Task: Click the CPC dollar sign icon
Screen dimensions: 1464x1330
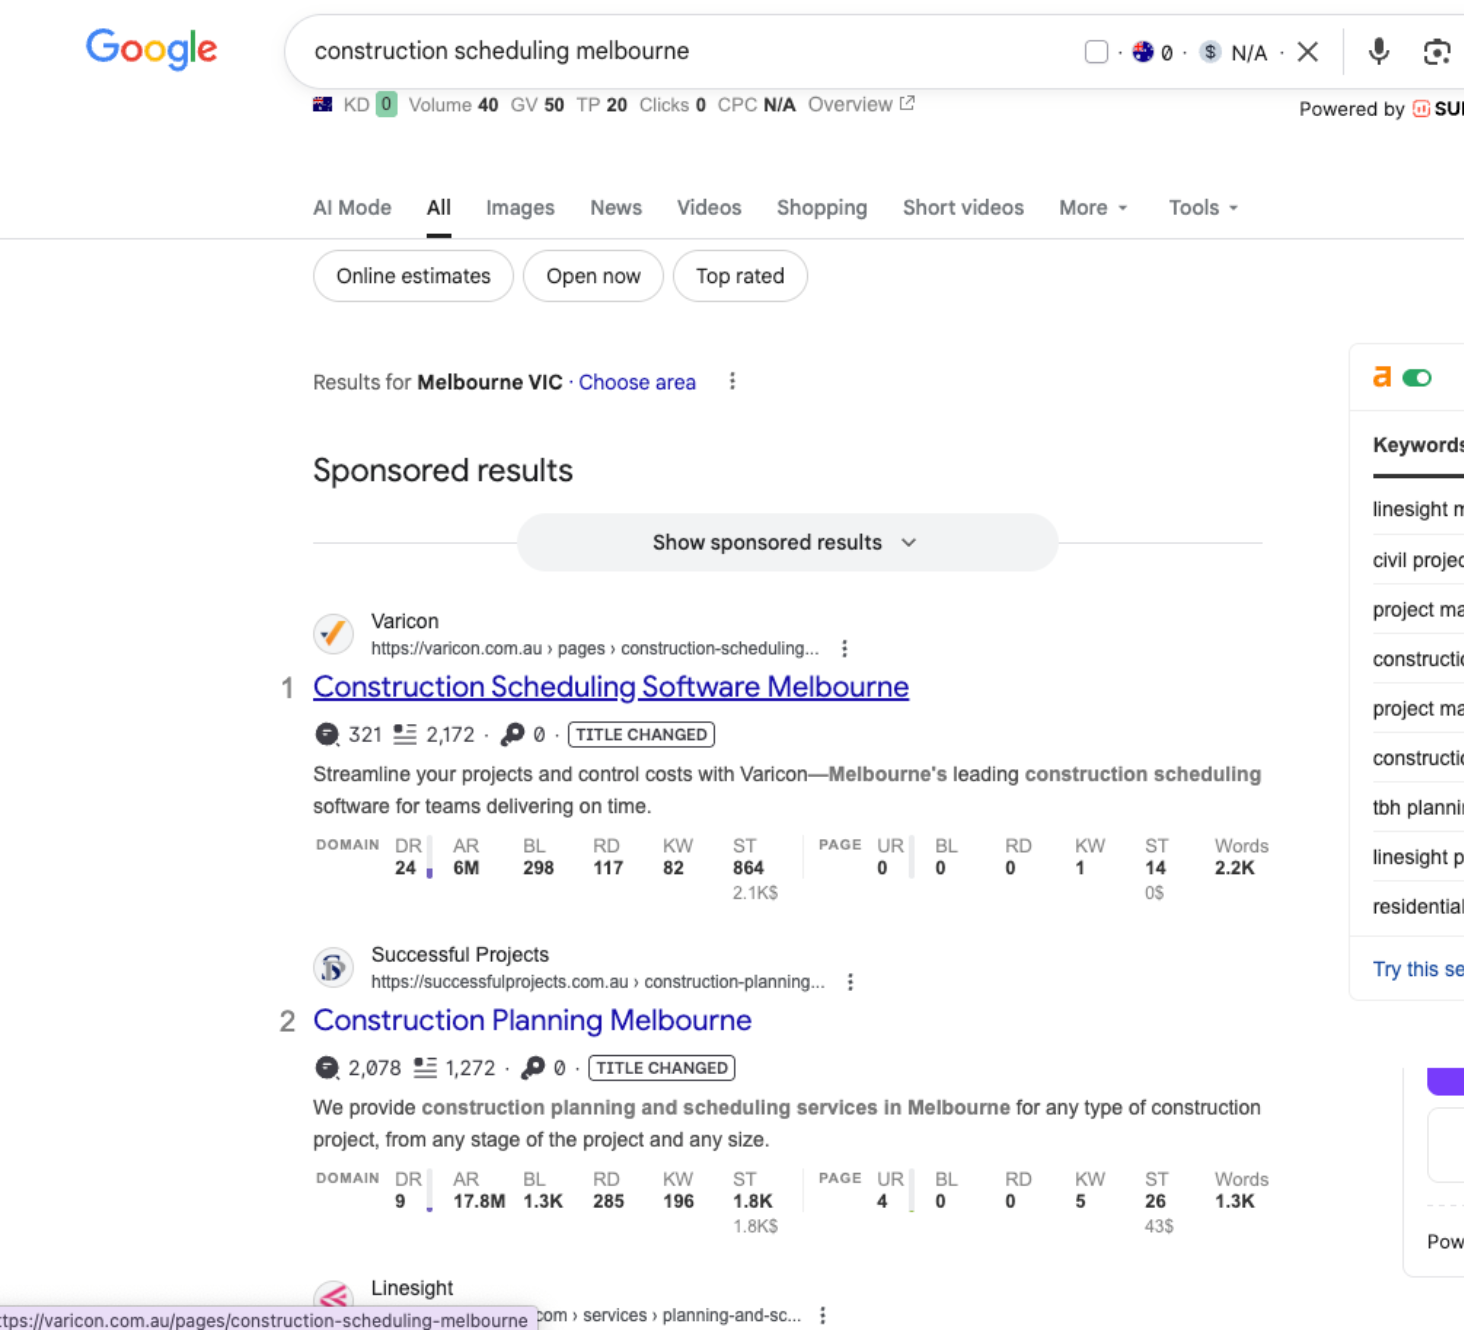Action: click(x=1209, y=51)
